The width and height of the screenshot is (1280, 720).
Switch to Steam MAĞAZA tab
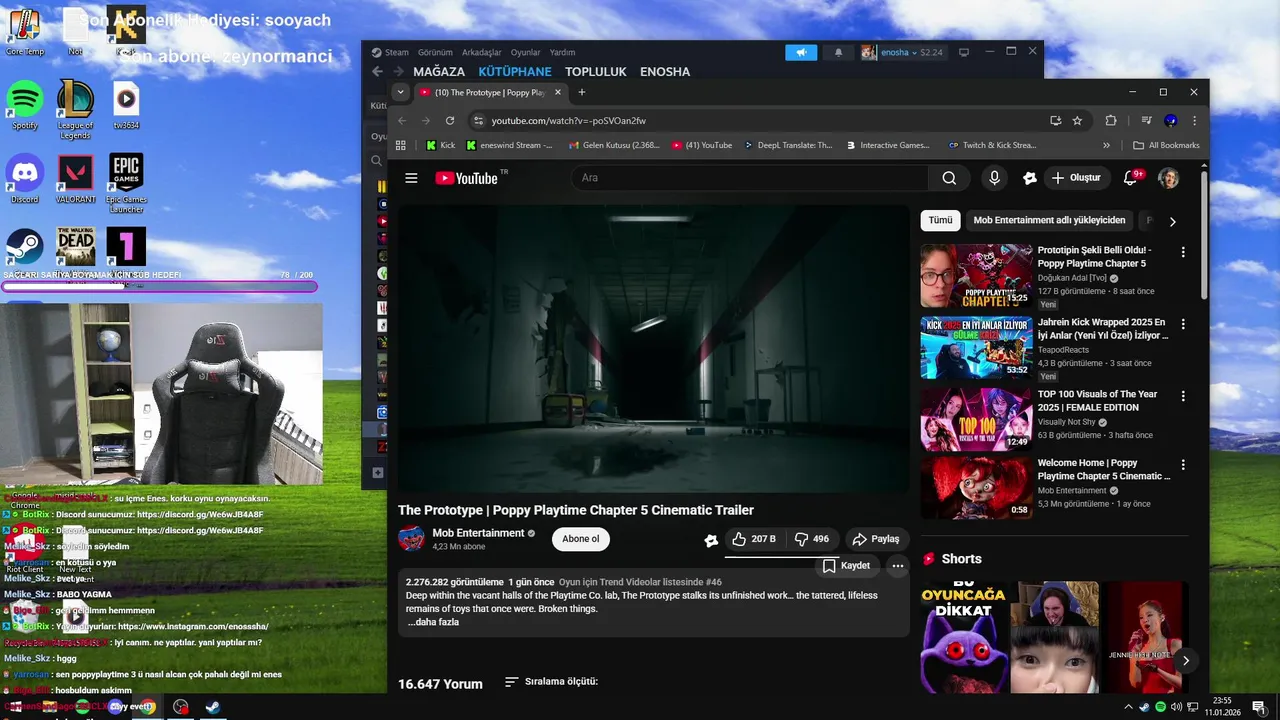pyautogui.click(x=439, y=72)
